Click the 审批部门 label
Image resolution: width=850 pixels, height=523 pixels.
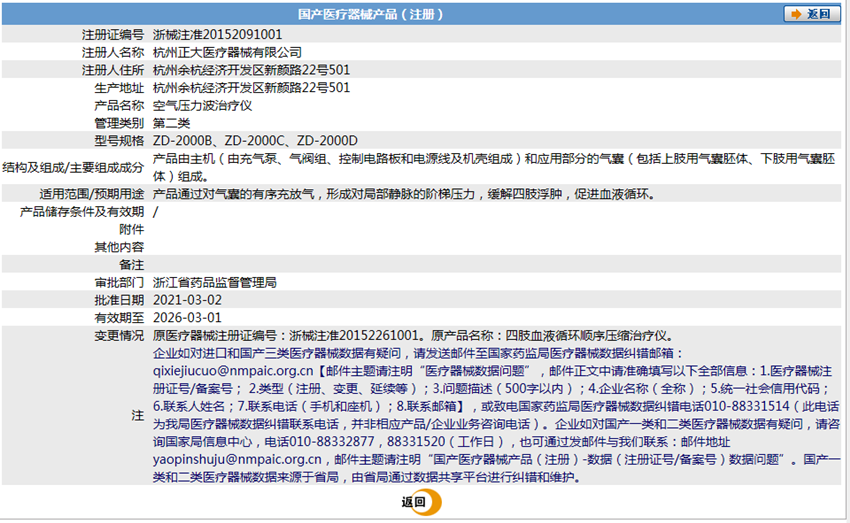click(119, 282)
